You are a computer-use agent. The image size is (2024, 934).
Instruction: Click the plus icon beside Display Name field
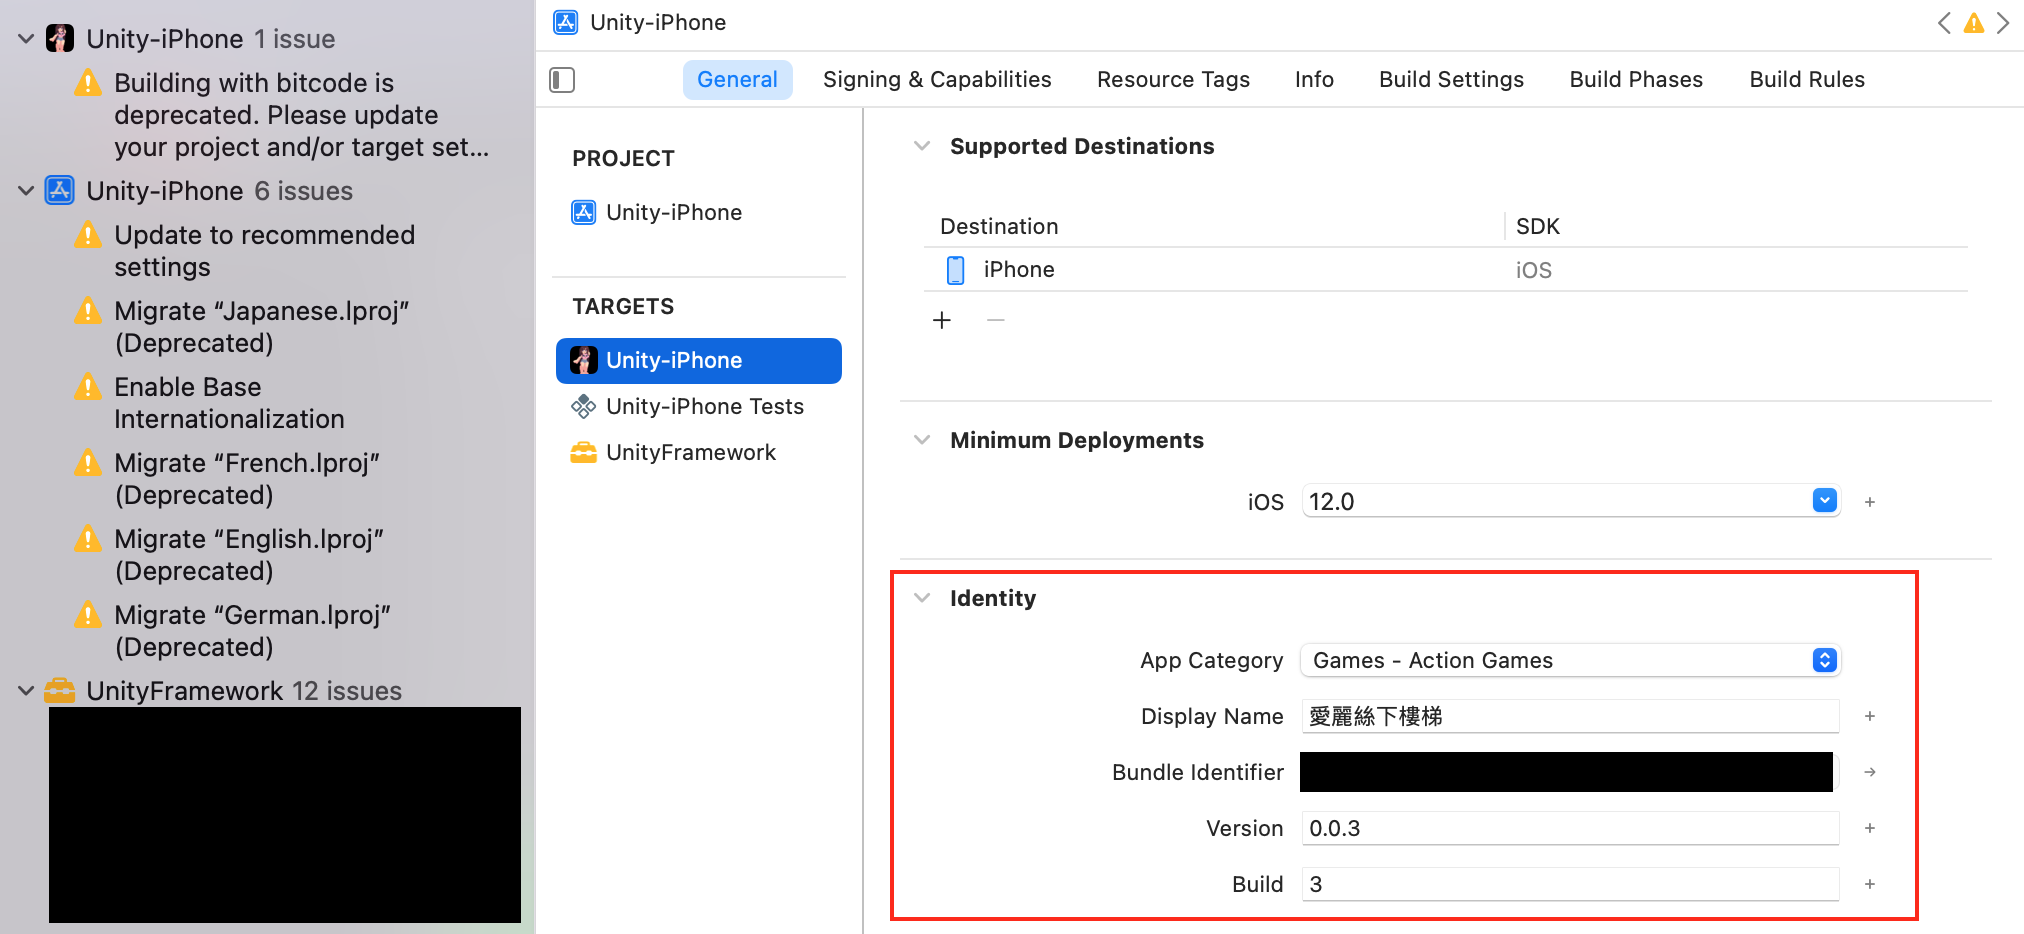1870,716
